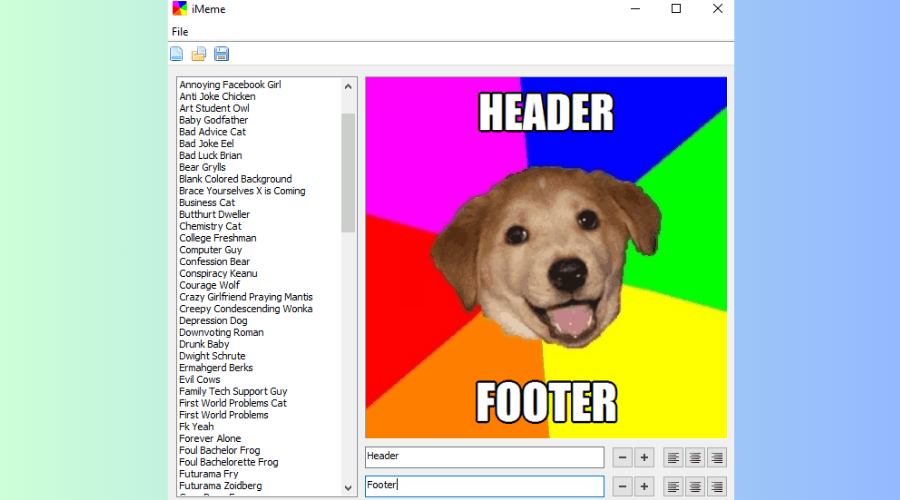Select Foul Bachelor Frog template
This screenshot has width=900, height=500.
tap(219, 450)
